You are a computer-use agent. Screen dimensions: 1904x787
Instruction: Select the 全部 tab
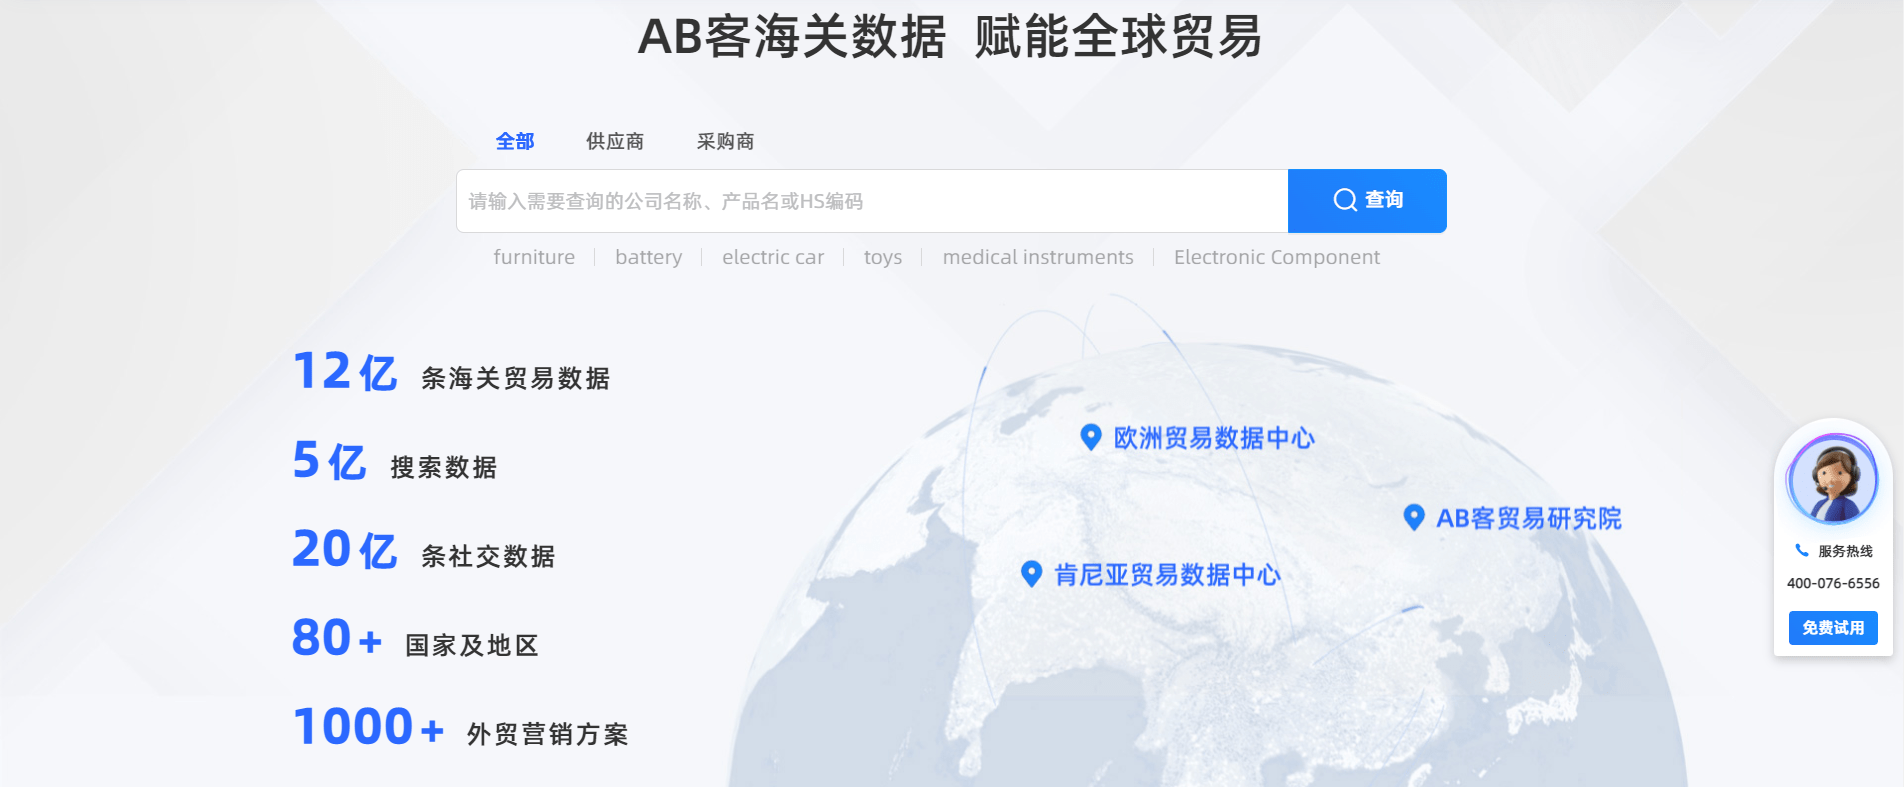pos(515,142)
